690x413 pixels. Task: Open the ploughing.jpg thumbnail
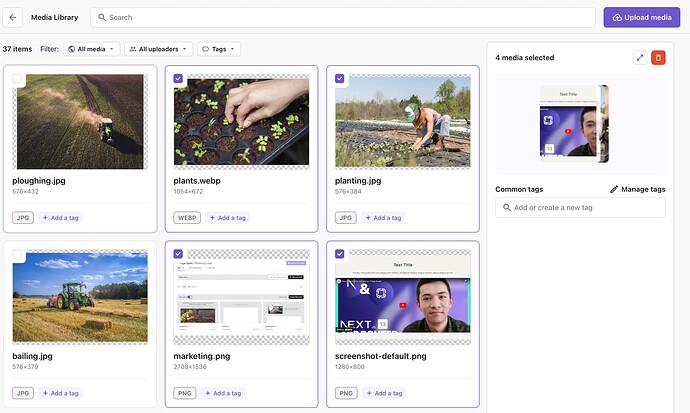80,121
